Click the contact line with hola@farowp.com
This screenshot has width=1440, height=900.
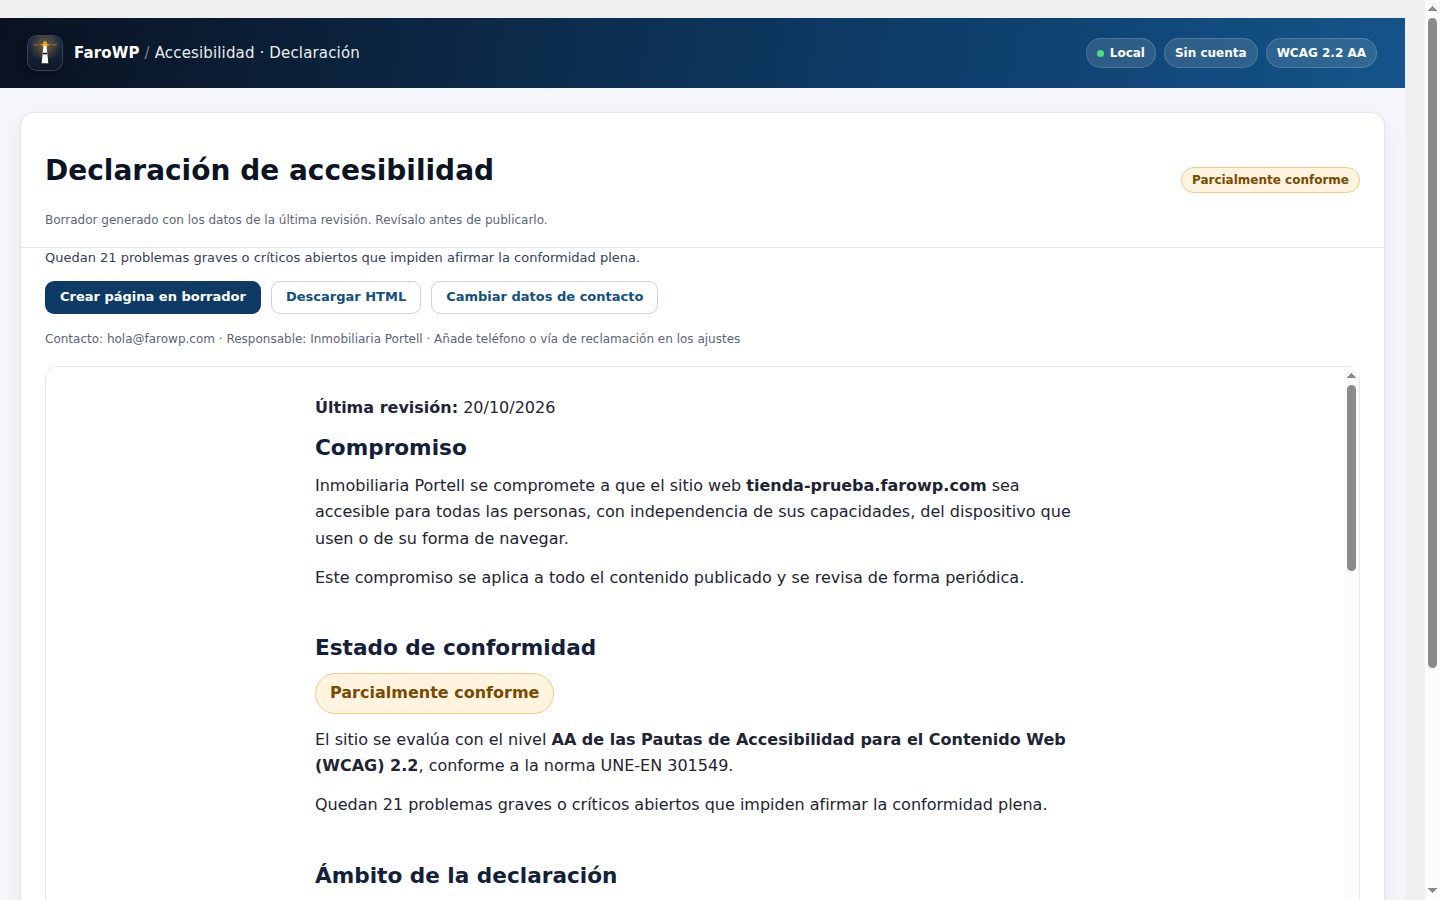[x=392, y=339]
